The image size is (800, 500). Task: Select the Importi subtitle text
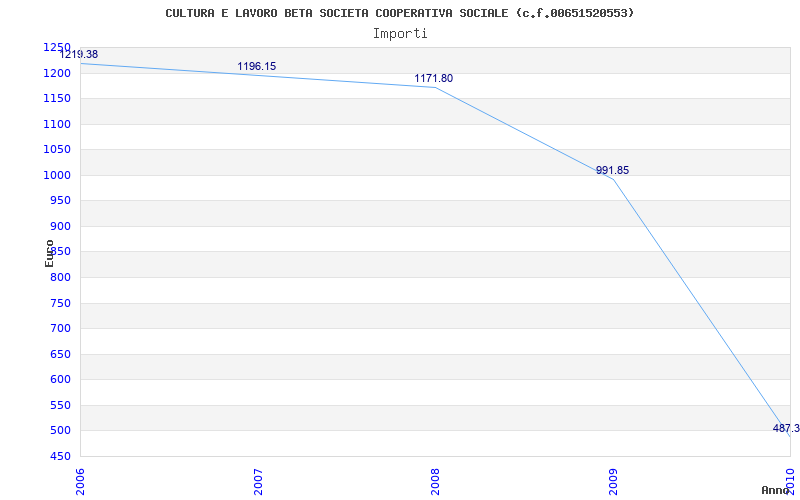[x=400, y=34]
